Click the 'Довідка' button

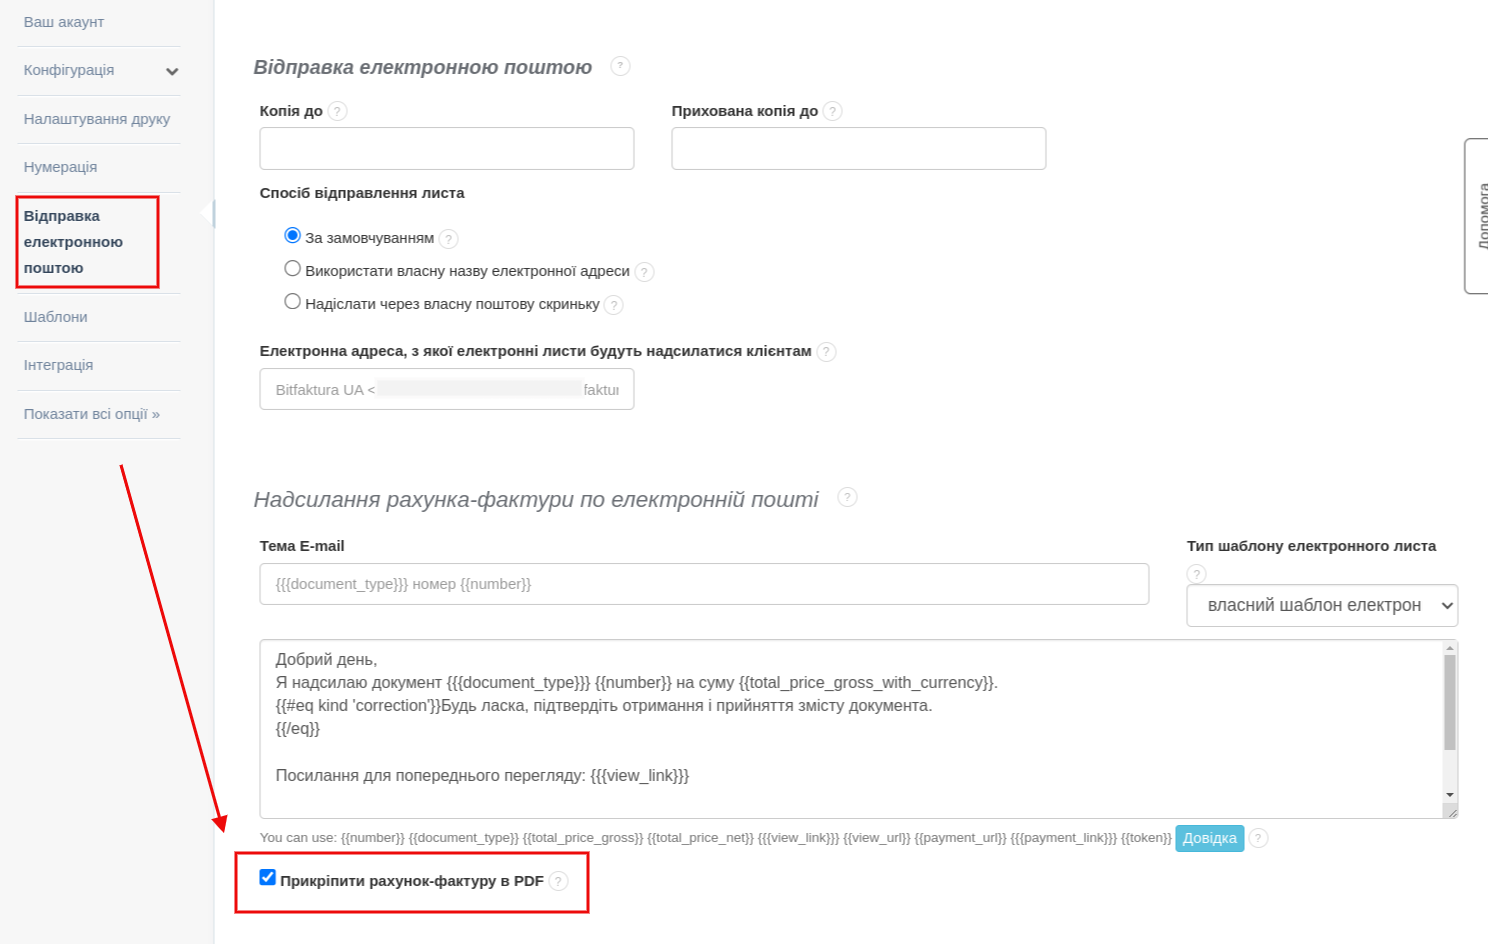pyautogui.click(x=1209, y=838)
